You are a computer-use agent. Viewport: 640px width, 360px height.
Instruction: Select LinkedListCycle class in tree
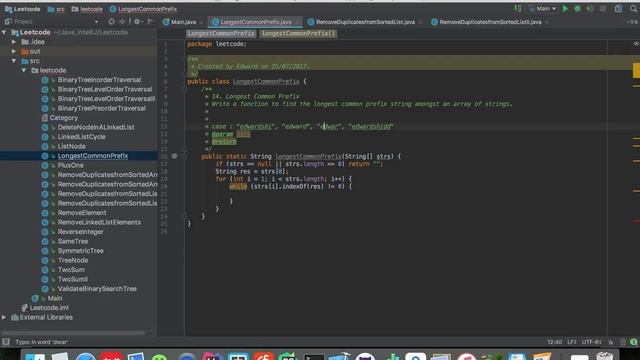[82, 137]
